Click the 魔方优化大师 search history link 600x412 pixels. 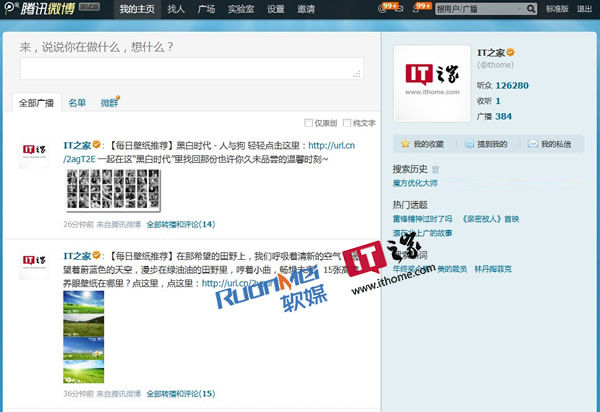(415, 183)
